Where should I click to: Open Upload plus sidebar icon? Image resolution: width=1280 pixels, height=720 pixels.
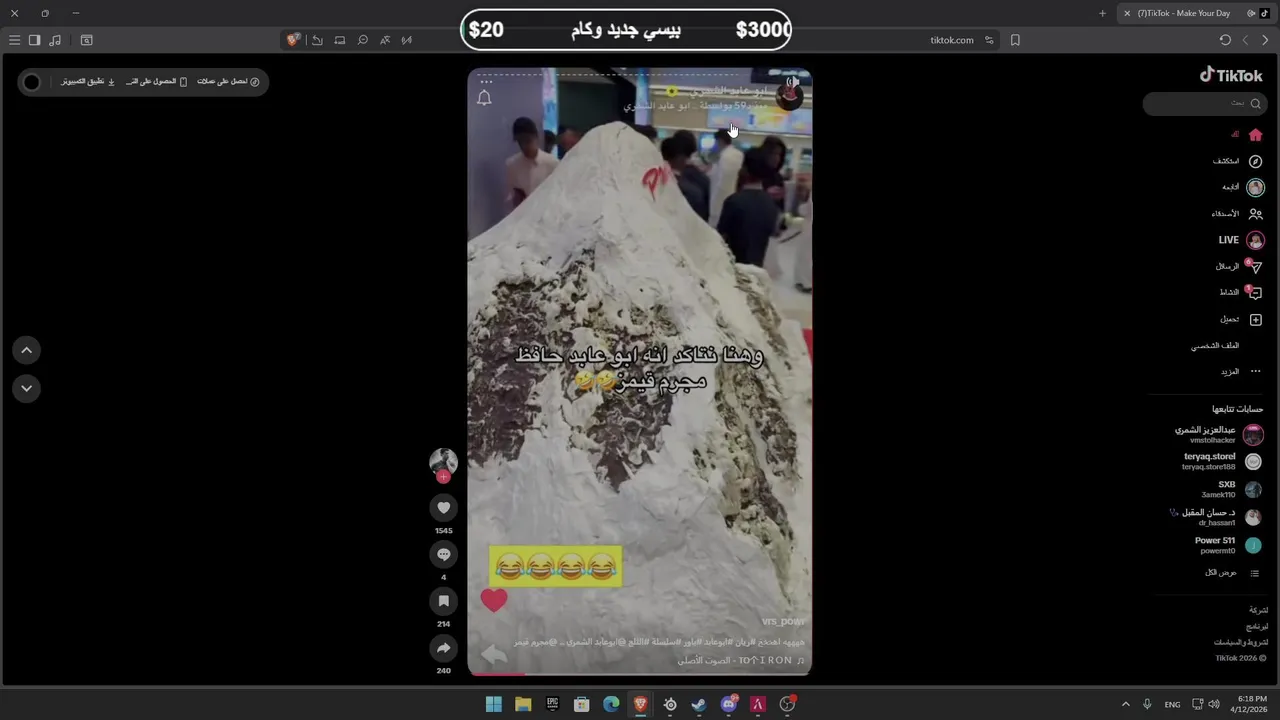(x=1256, y=319)
